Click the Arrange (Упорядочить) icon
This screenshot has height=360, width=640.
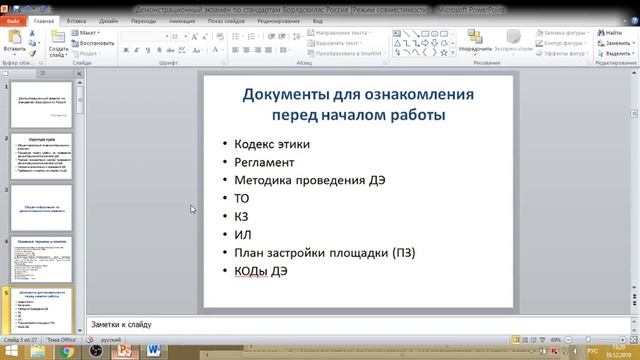[475, 37]
